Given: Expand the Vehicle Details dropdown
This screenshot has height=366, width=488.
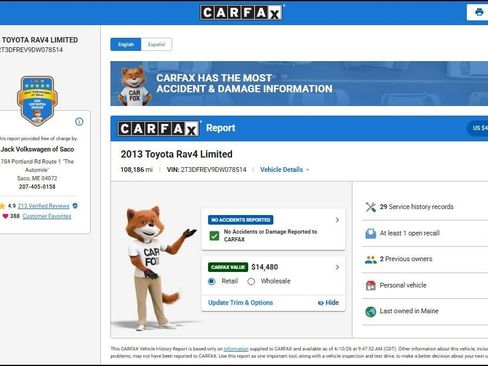Looking at the screenshot, I should [x=285, y=170].
